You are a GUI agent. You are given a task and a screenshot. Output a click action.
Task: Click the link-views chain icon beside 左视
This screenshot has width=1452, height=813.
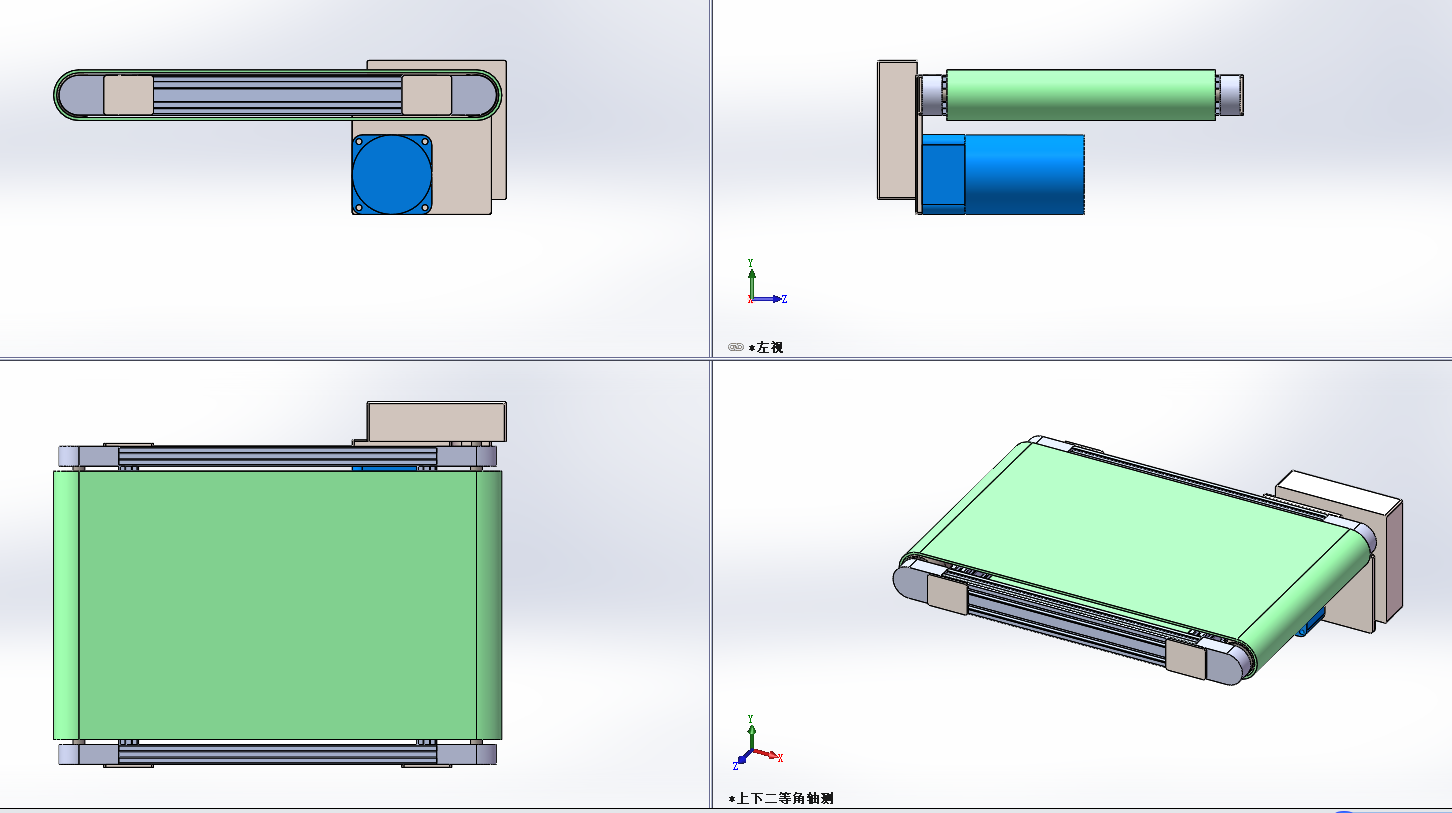736,347
